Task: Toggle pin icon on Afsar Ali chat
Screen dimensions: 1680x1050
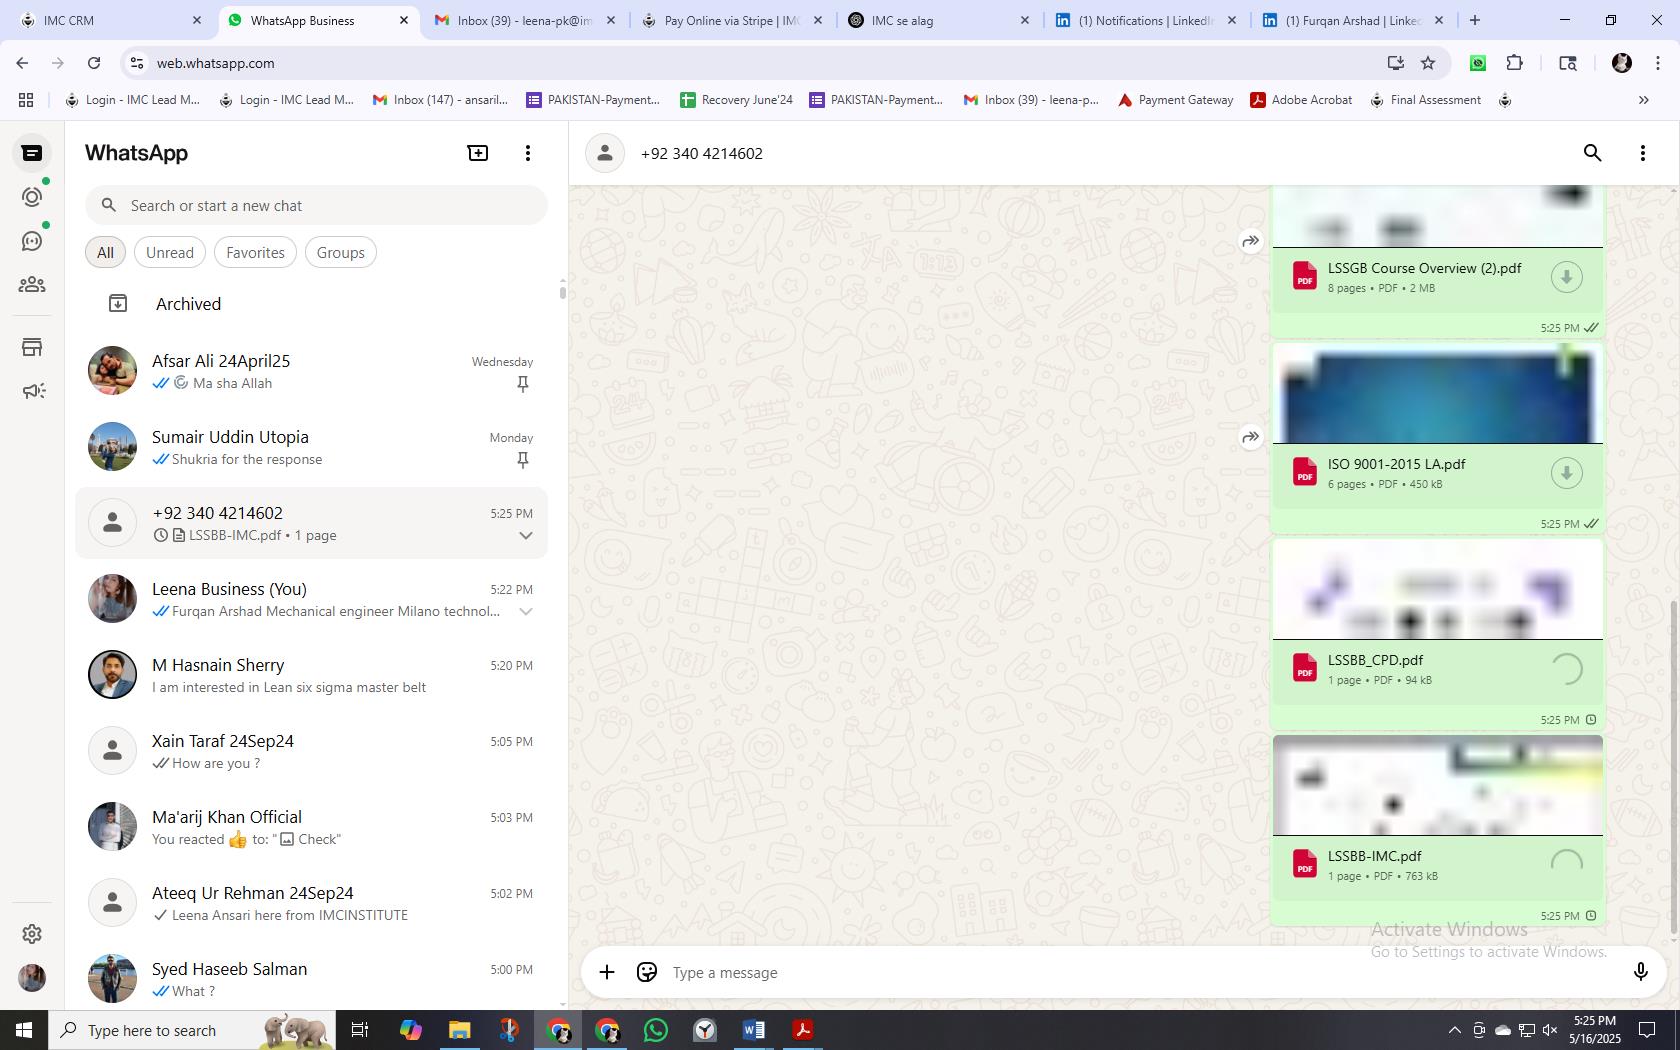Action: click(522, 384)
